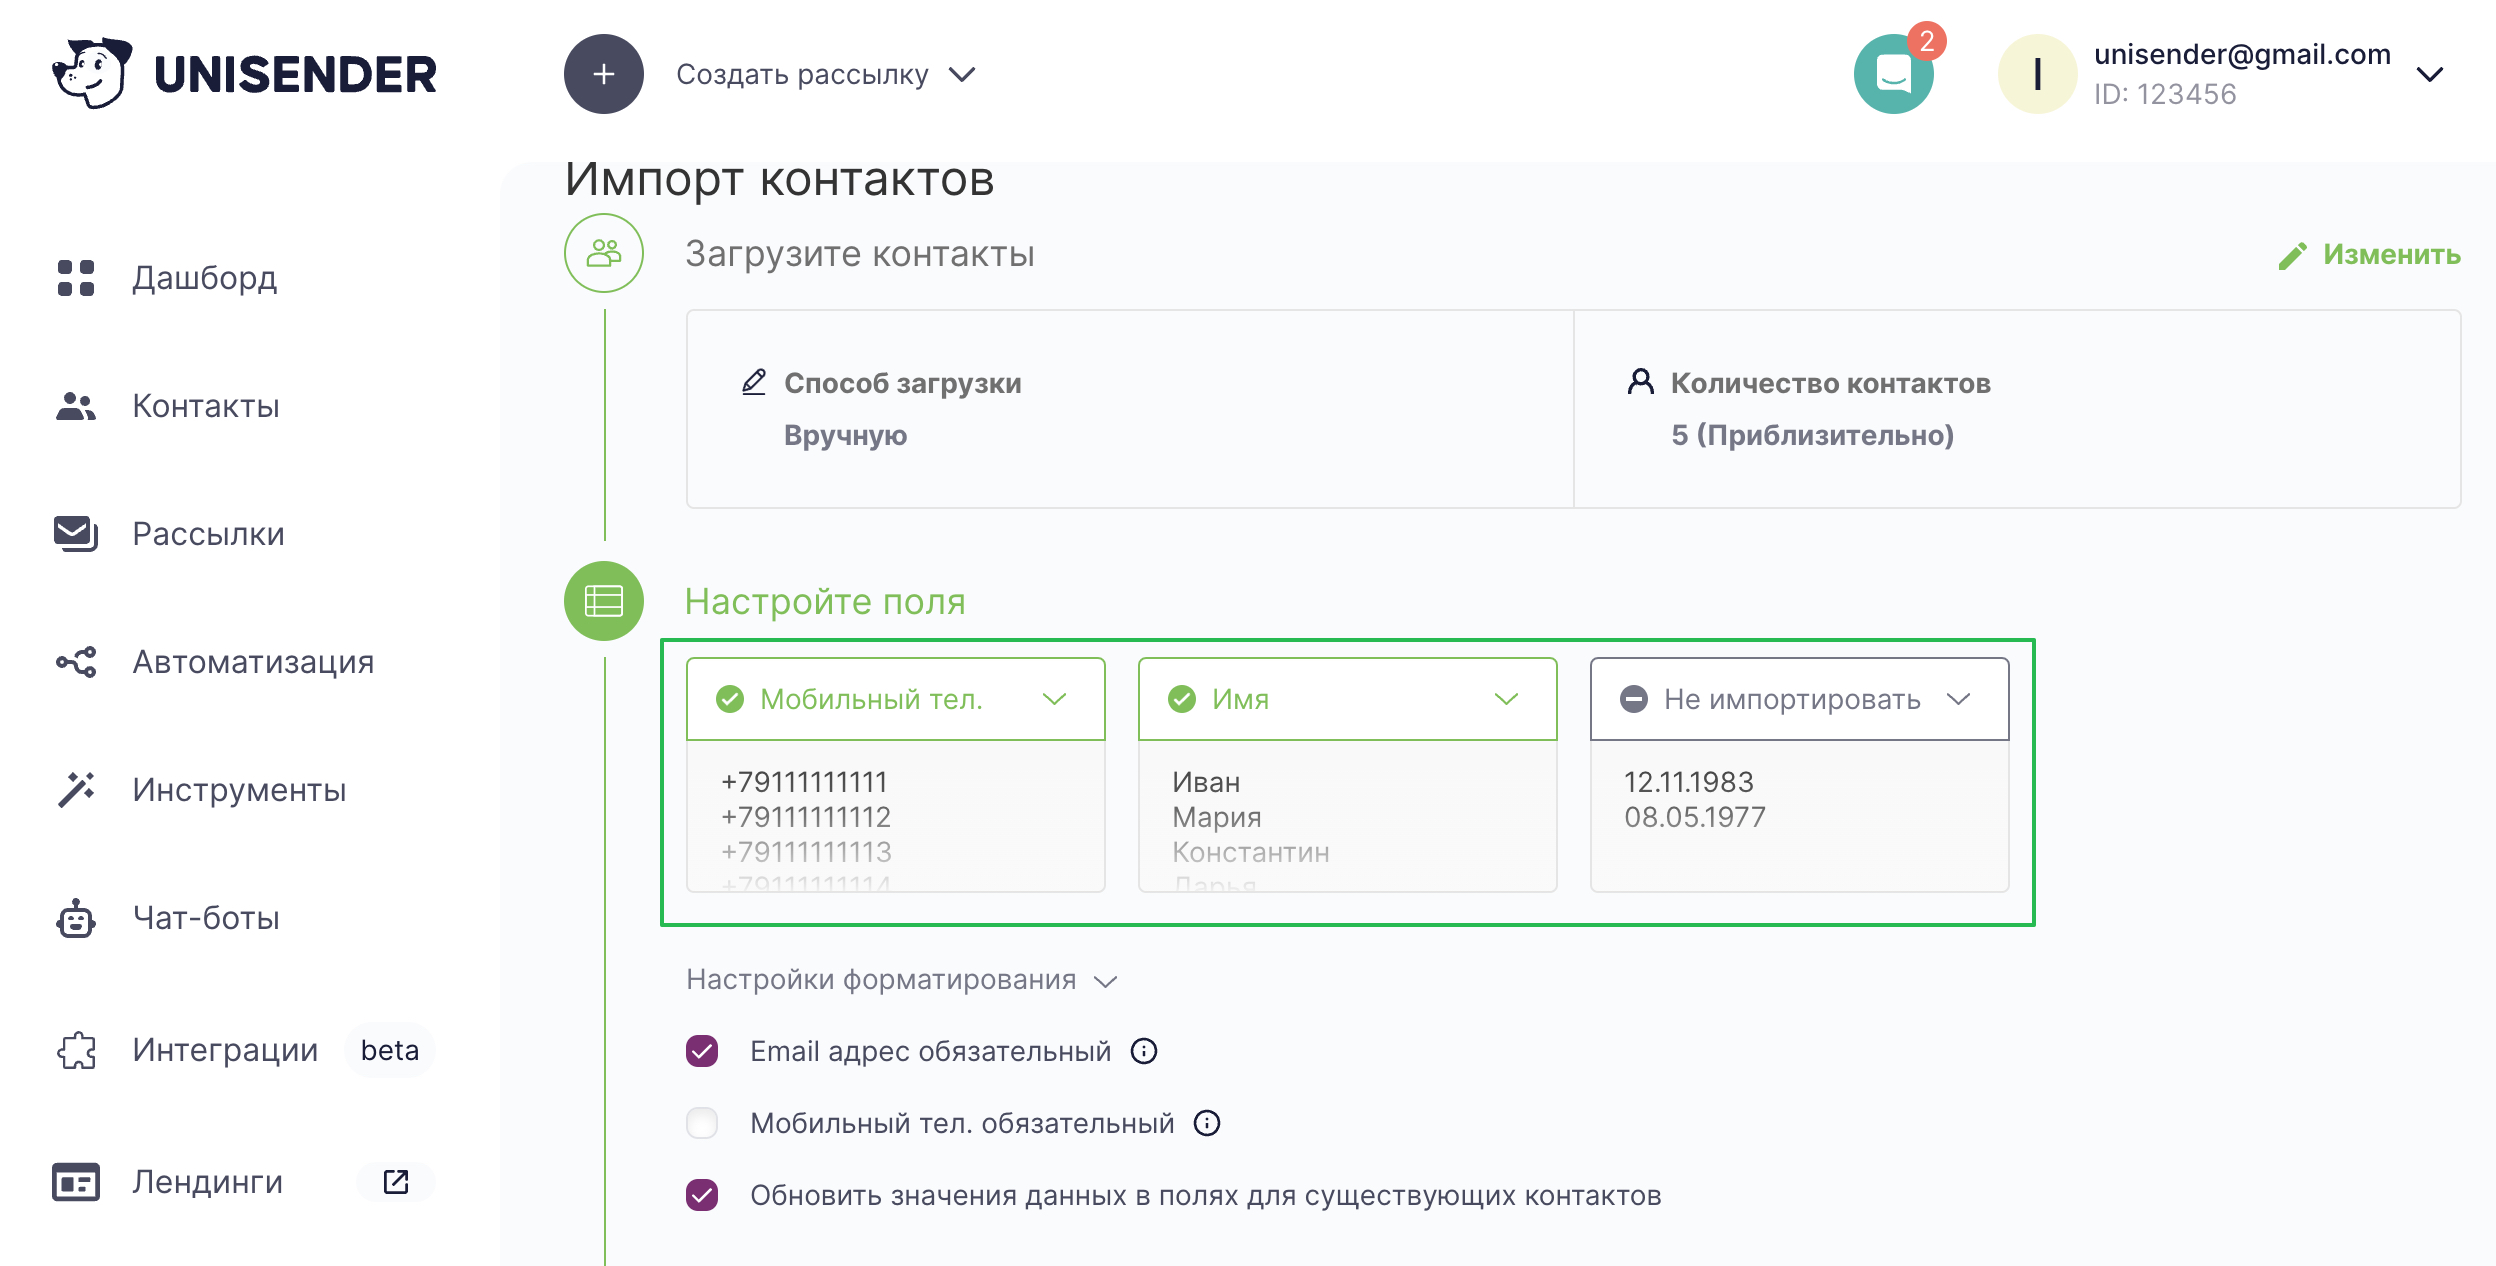Click green checkmark in Мобильный тел. field
Screen dimensions: 2496x1266
click(730, 699)
